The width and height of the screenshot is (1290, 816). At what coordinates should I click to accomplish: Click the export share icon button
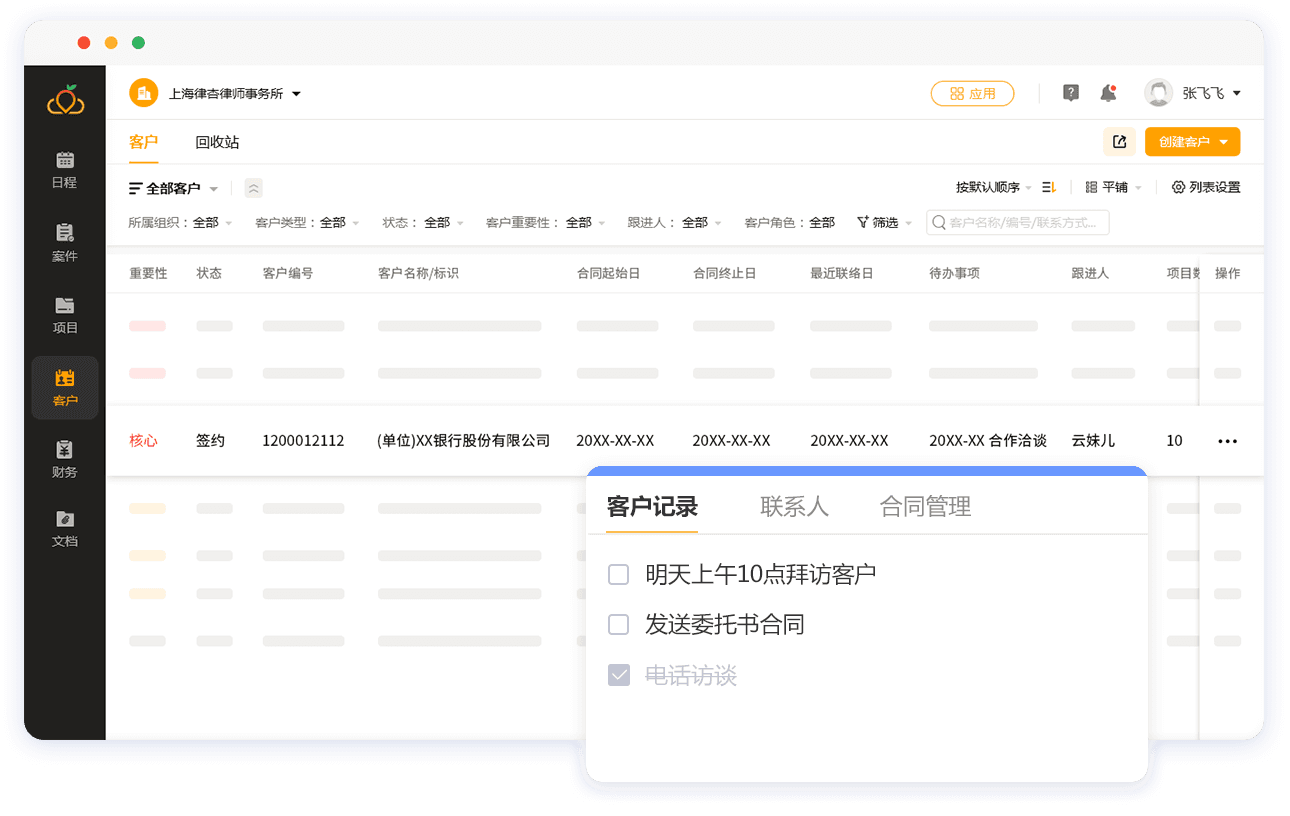[x=1120, y=142]
